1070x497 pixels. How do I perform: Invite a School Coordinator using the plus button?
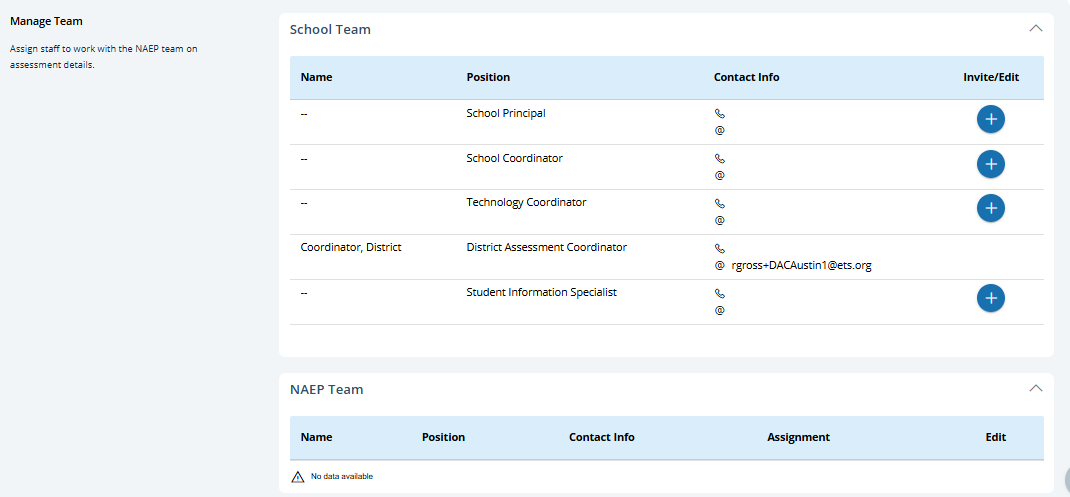click(990, 164)
